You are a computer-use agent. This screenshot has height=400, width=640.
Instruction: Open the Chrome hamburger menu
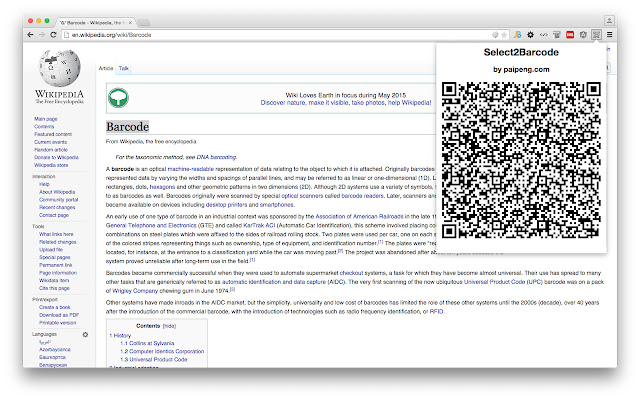coord(609,35)
